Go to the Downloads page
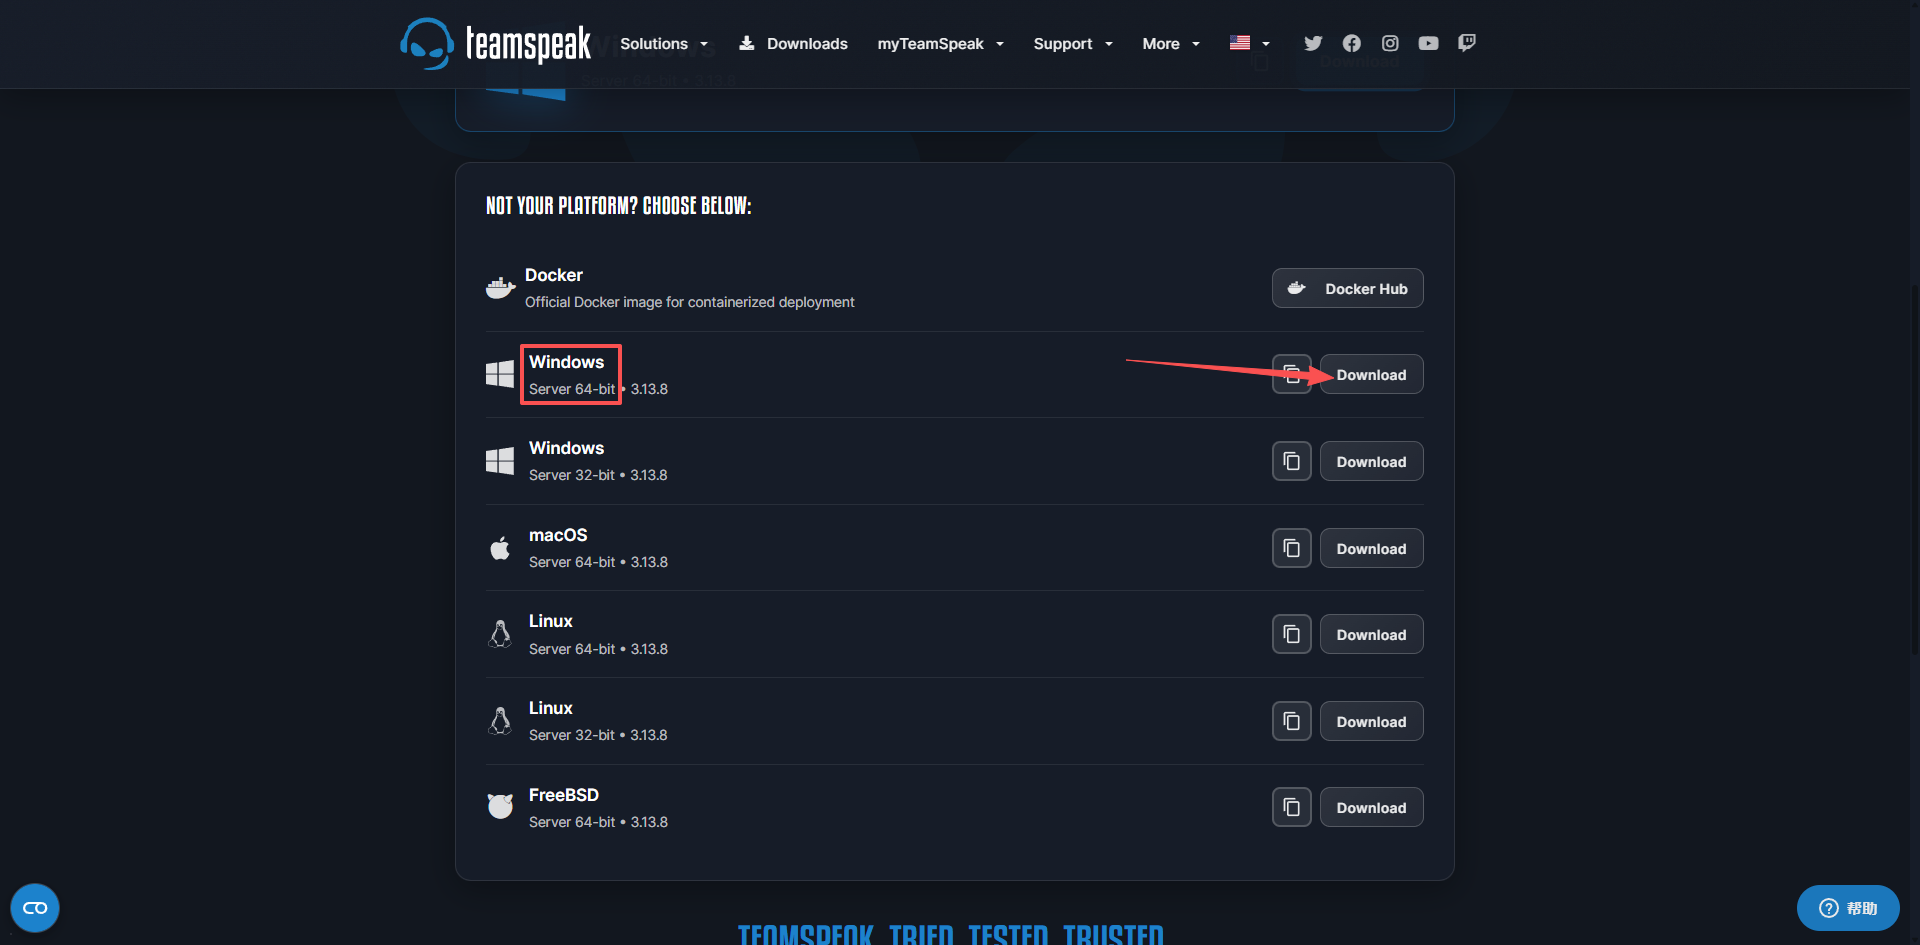The width and height of the screenshot is (1920, 945). 793,44
